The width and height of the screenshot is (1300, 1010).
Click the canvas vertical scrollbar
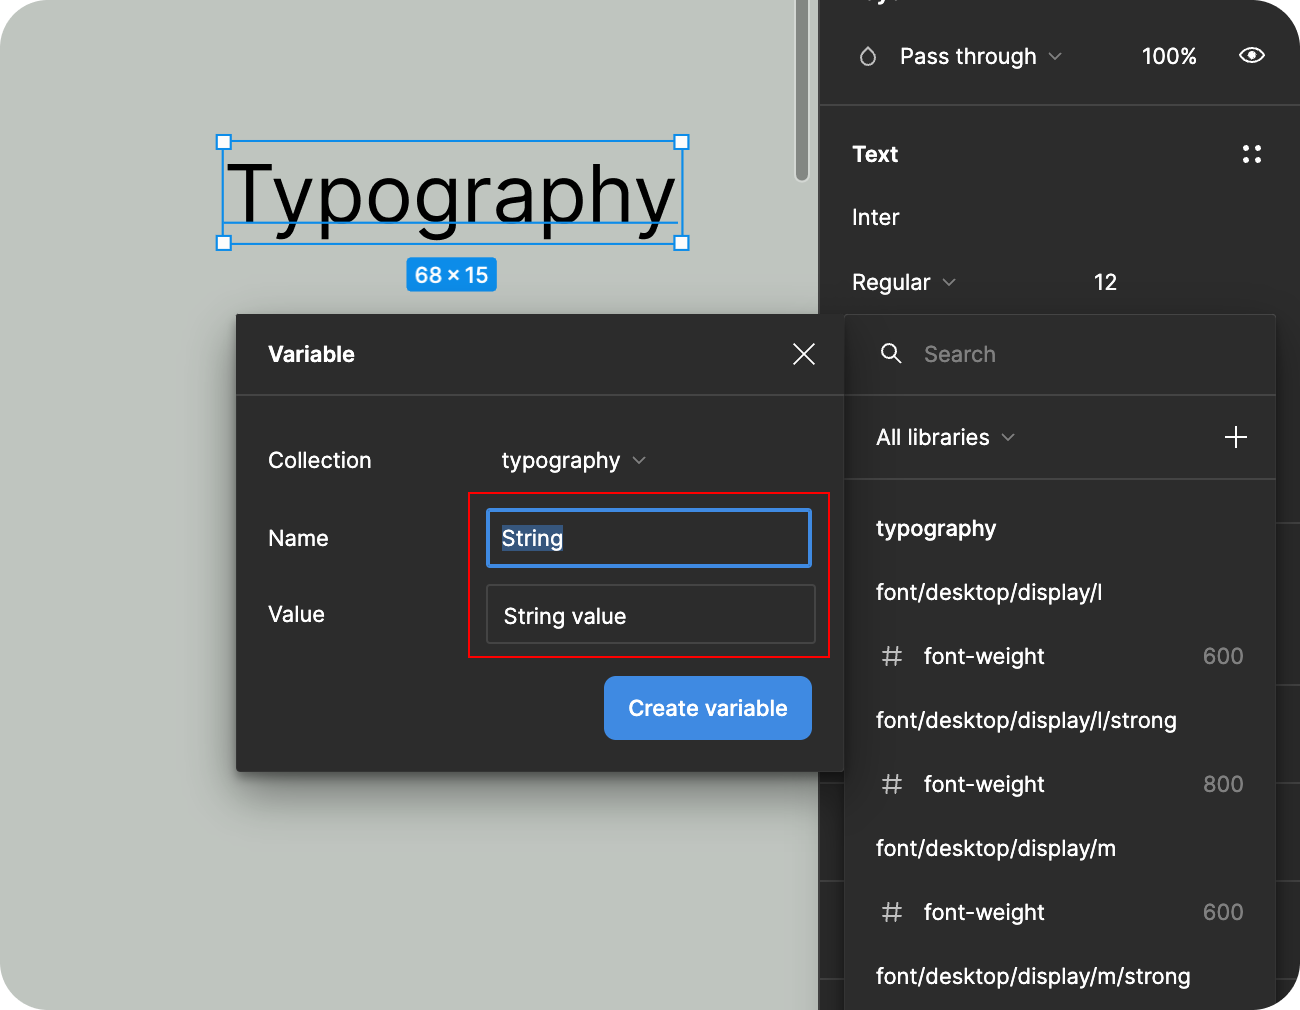click(x=802, y=90)
